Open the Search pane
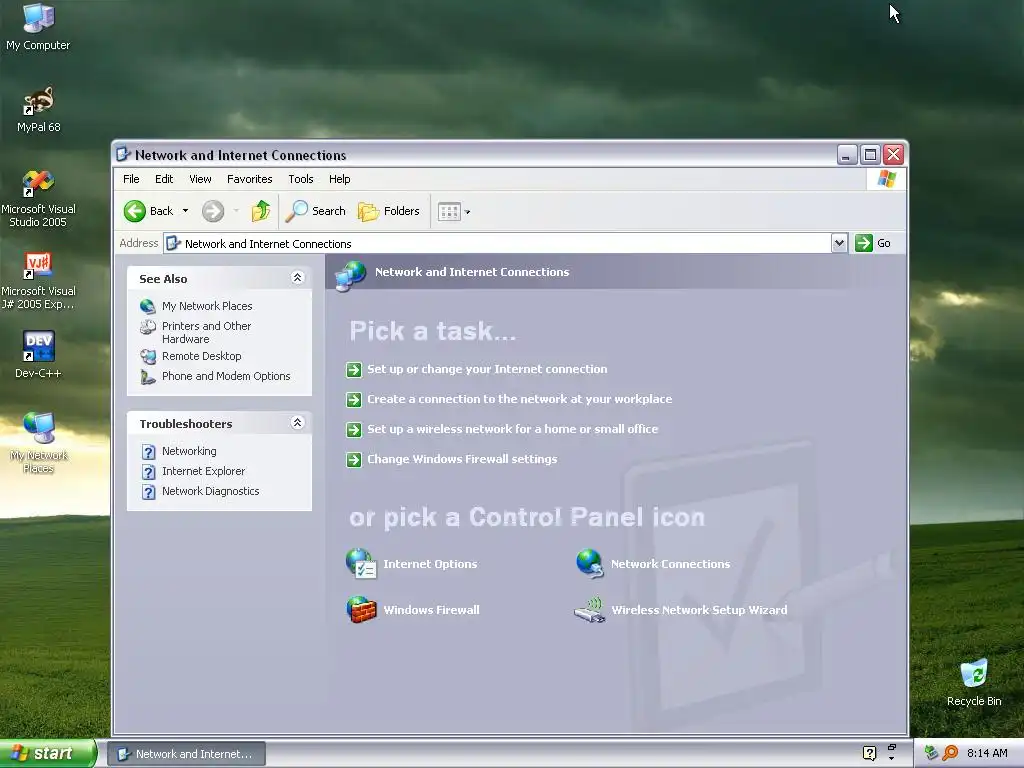Screen dimensions: 1024x768 [x=315, y=211]
